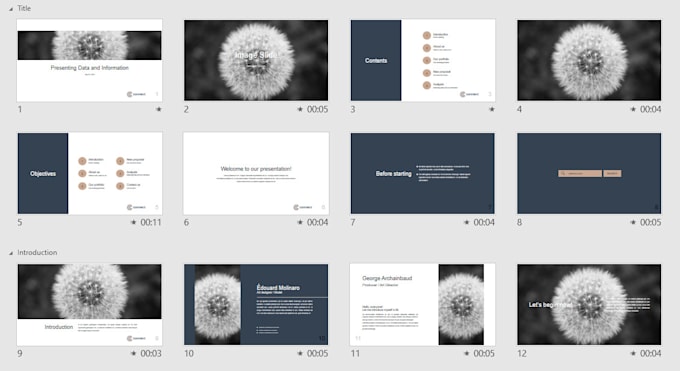This screenshot has width=680, height=371.
Task: Click the star icon beneath slide 7
Action: point(467,222)
